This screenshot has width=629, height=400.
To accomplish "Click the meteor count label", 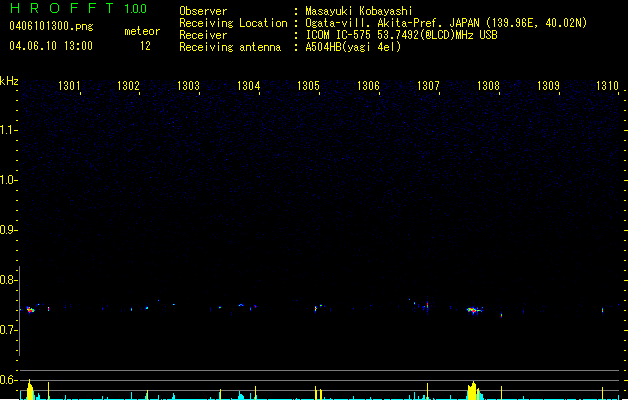I will [142, 31].
